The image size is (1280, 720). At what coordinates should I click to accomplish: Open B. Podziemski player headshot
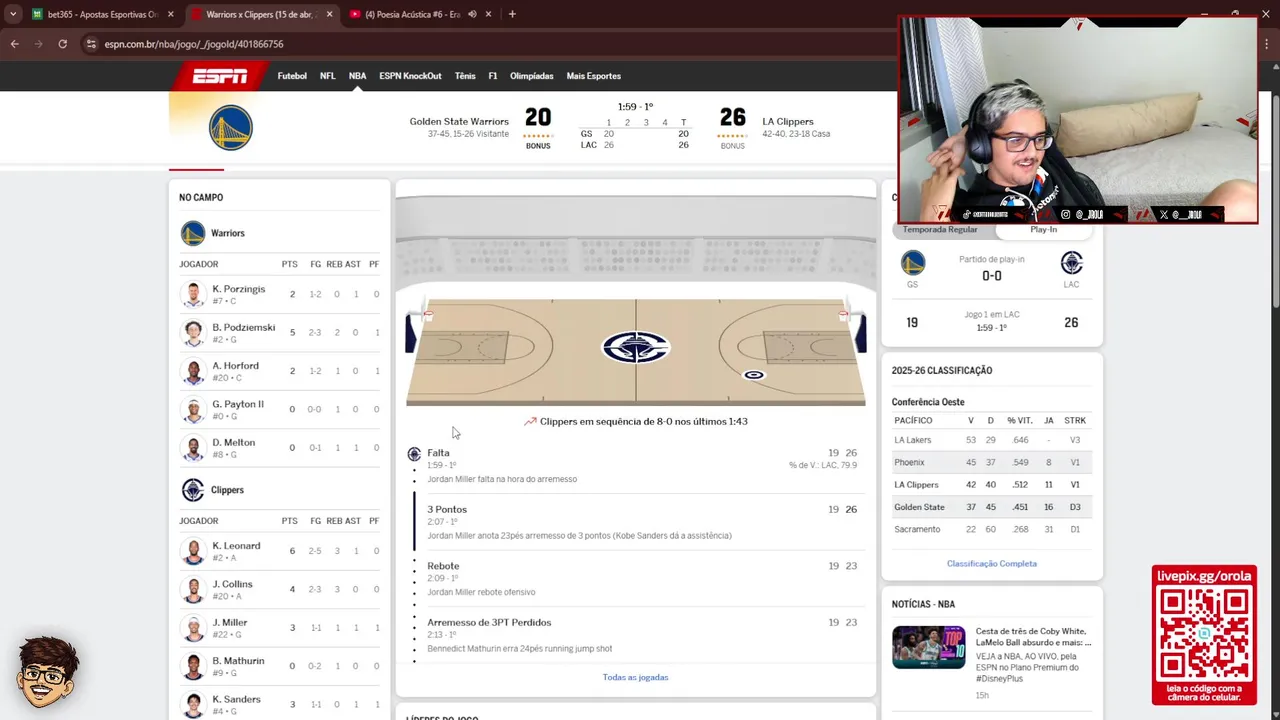(193, 332)
